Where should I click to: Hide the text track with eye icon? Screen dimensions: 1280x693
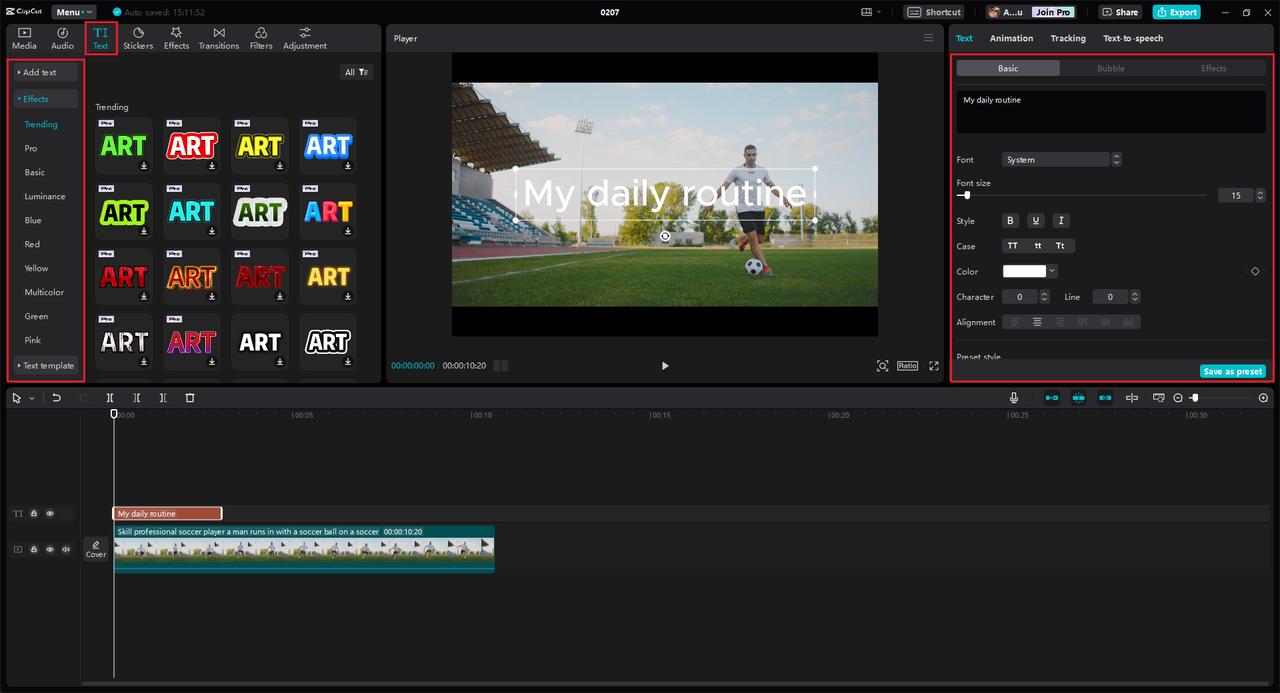click(50, 514)
